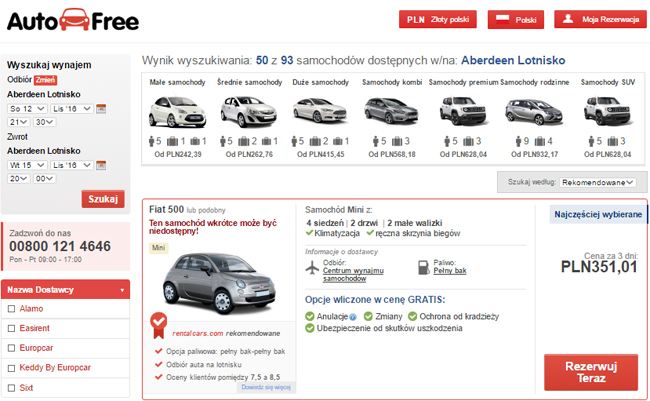
Task: Check the Europcar supplier checkbox
Action: tap(12, 348)
